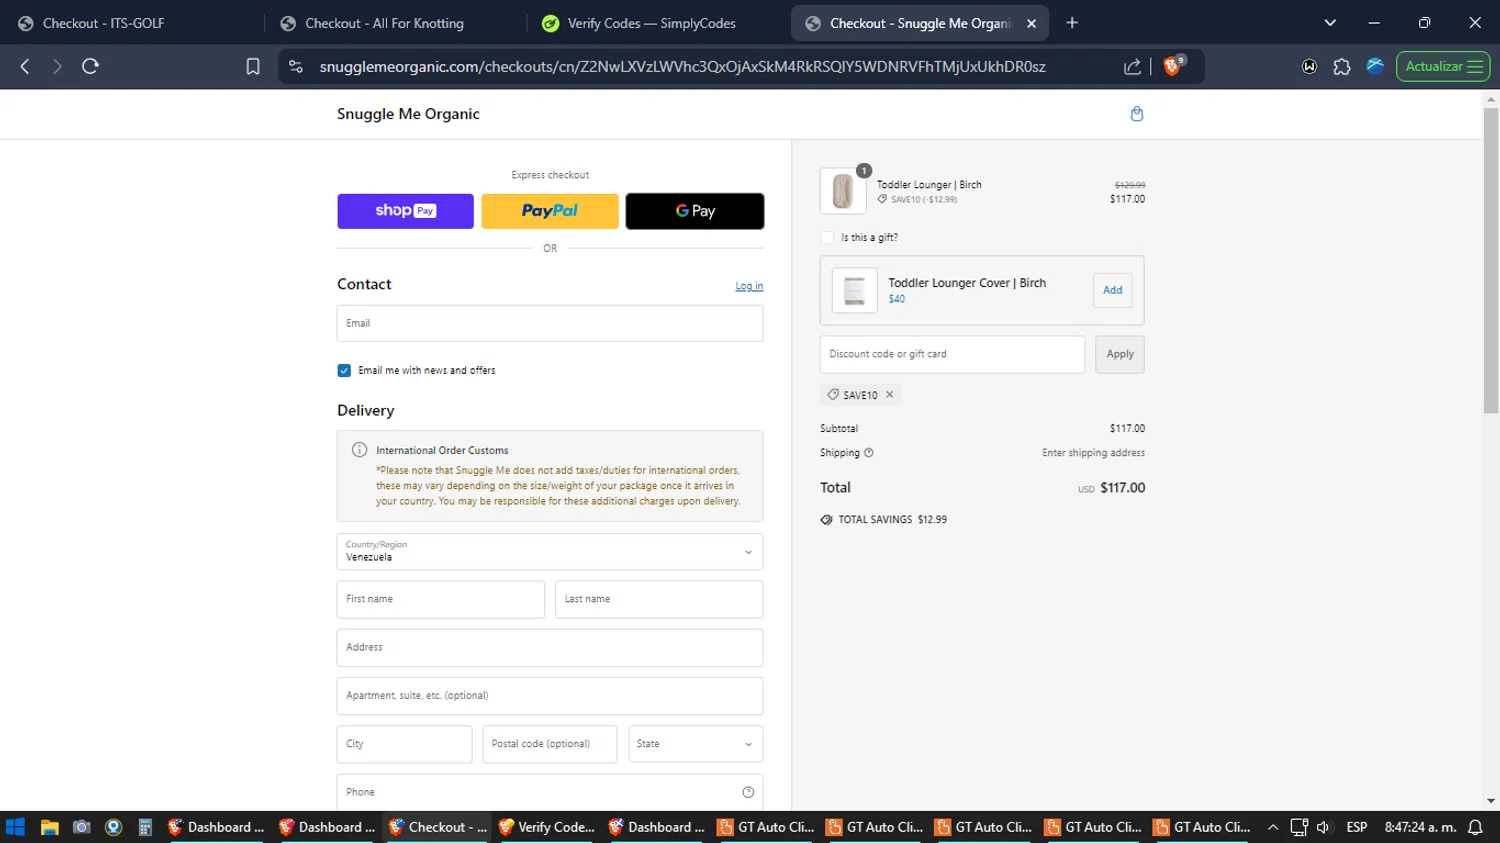Click the scrollbar down arrow
Screen dimensions: 1500x843
coord(1491,801)
